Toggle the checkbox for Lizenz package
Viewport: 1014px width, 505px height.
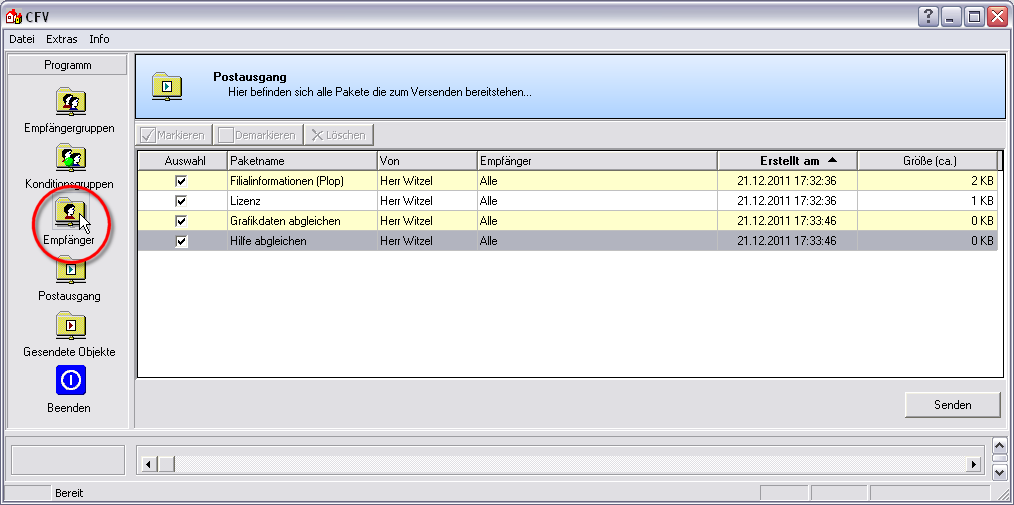181,201
